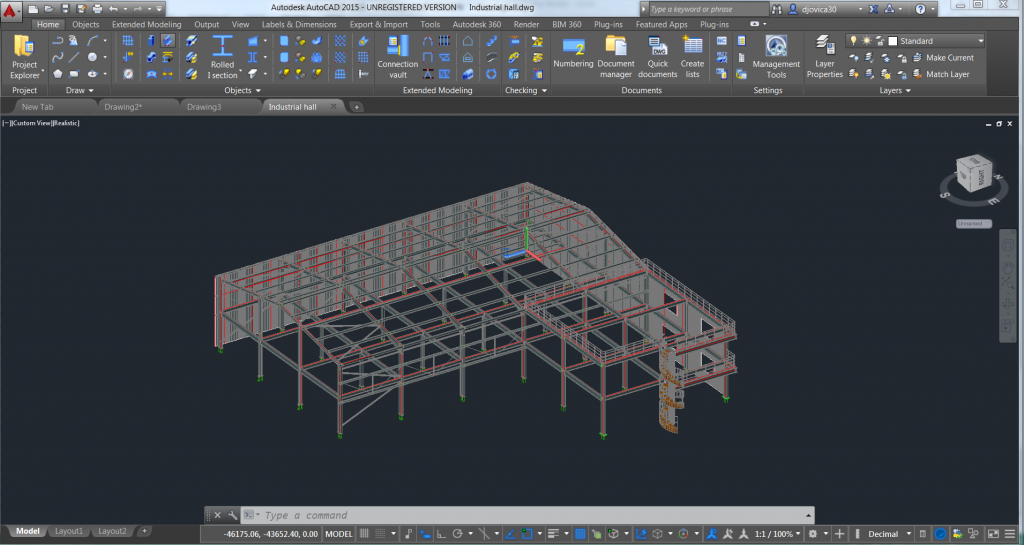
Task: Open the 1:1 / 100% annotation scale dropdown
Action: point(777,534)
